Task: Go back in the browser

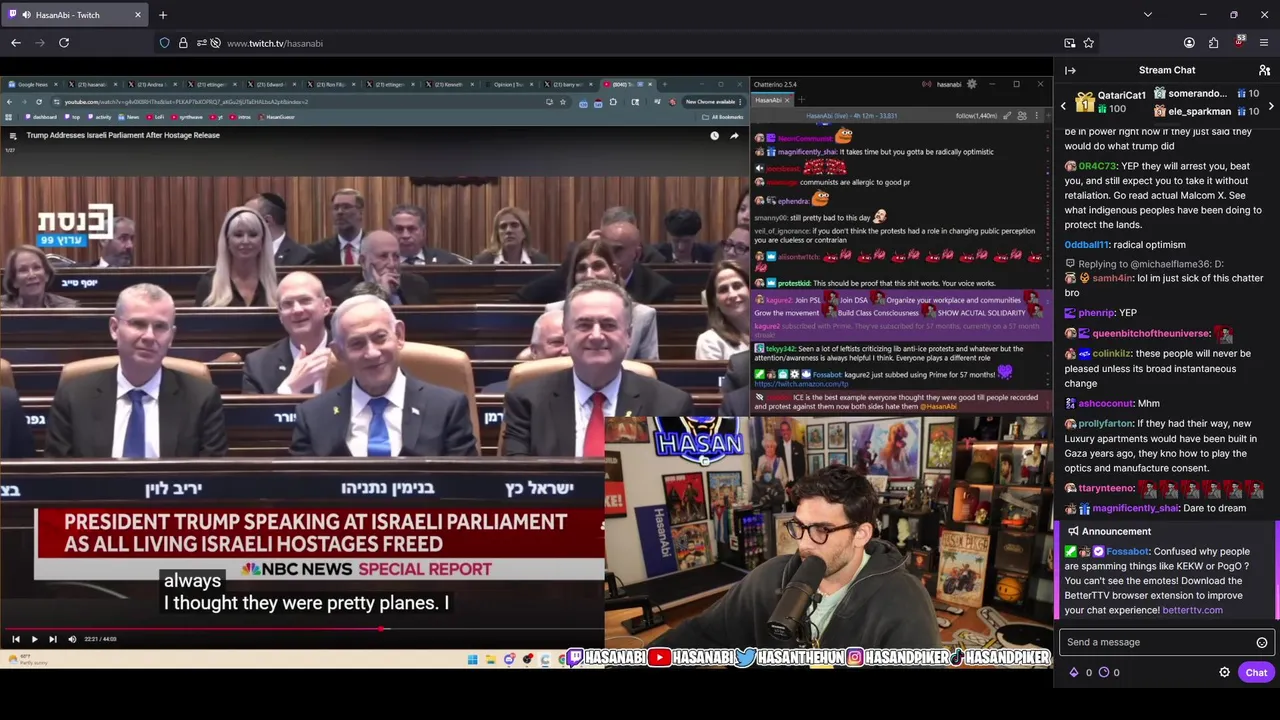Action: (x=16, y=43)
